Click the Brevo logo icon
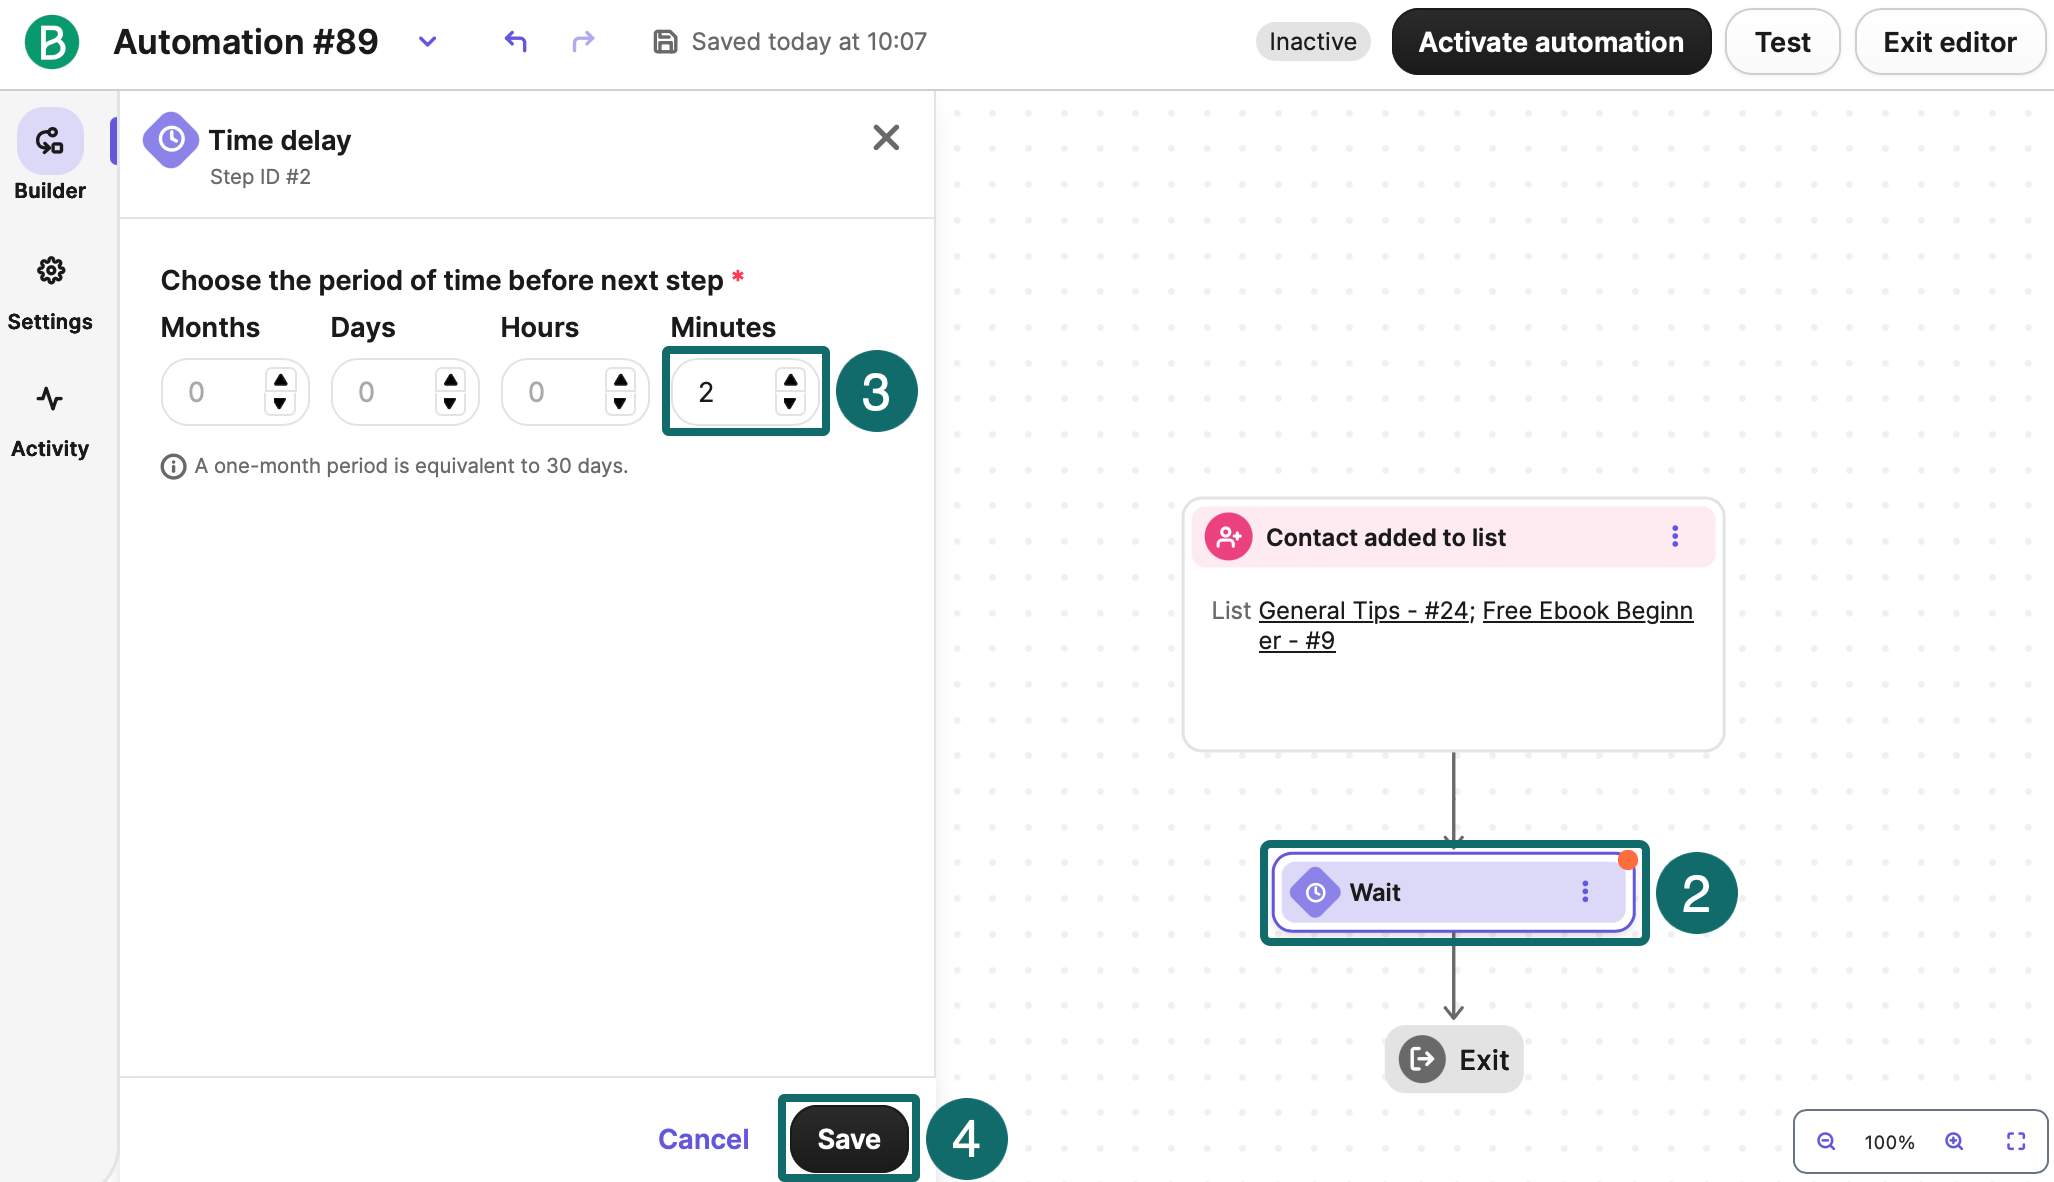The height and width of the screenshot is (1182, 2054). click(x=52, y=42)
